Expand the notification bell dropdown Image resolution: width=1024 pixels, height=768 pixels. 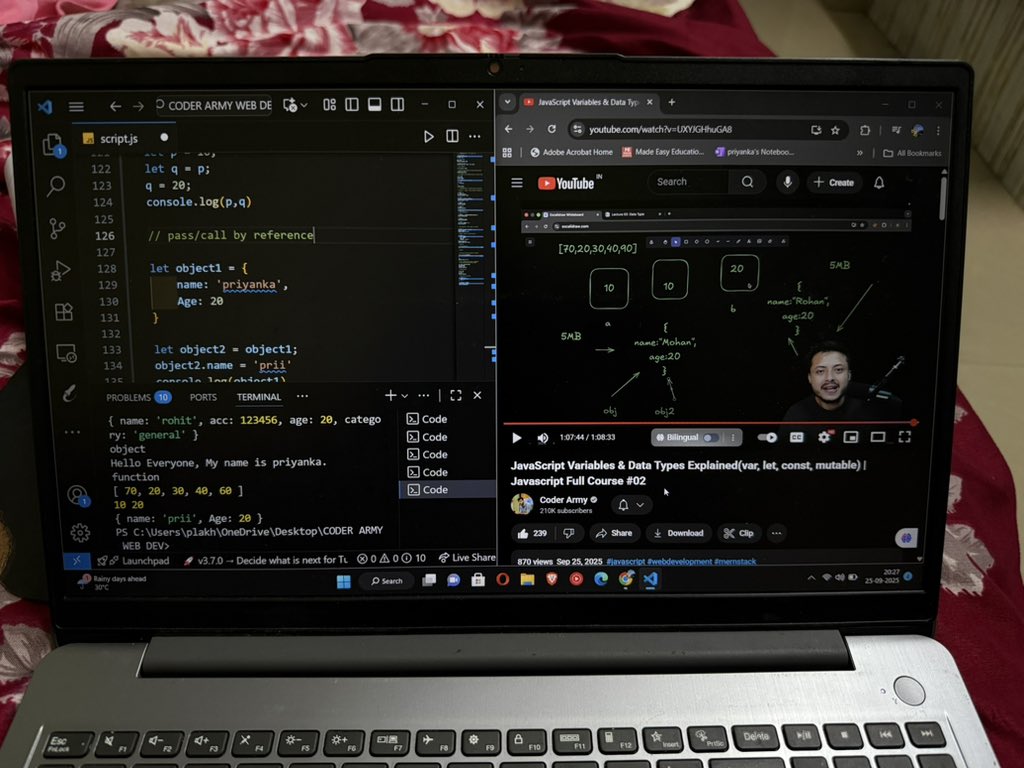(641, 505)
